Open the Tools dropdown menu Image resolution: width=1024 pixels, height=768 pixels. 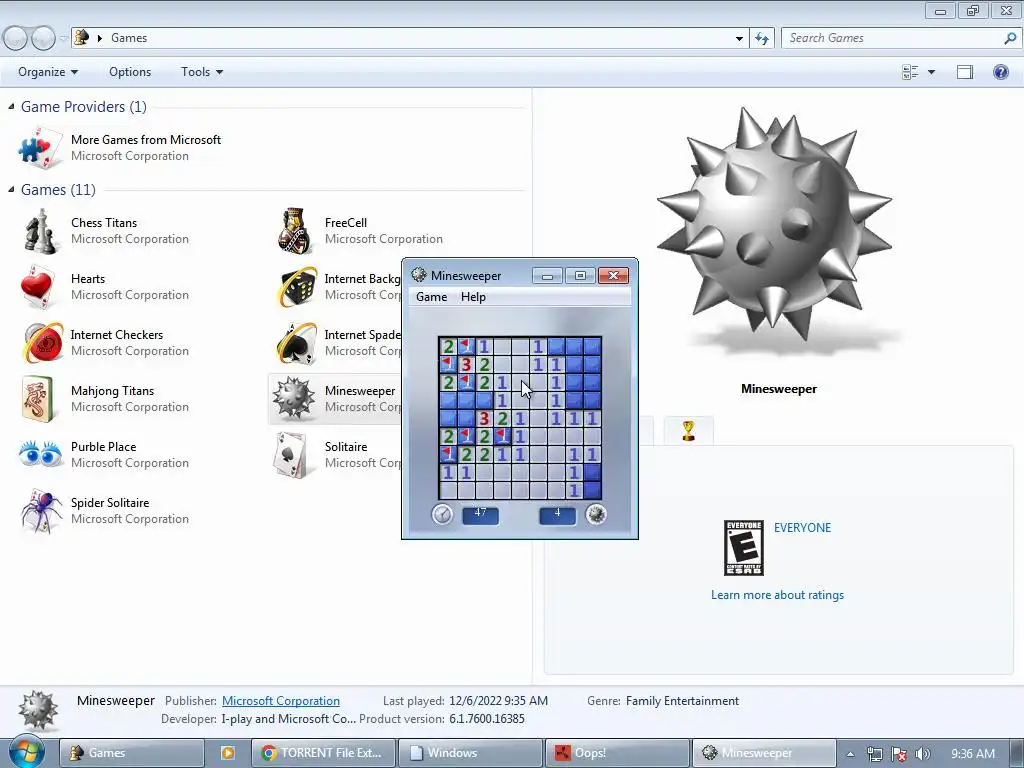(202, 72)
